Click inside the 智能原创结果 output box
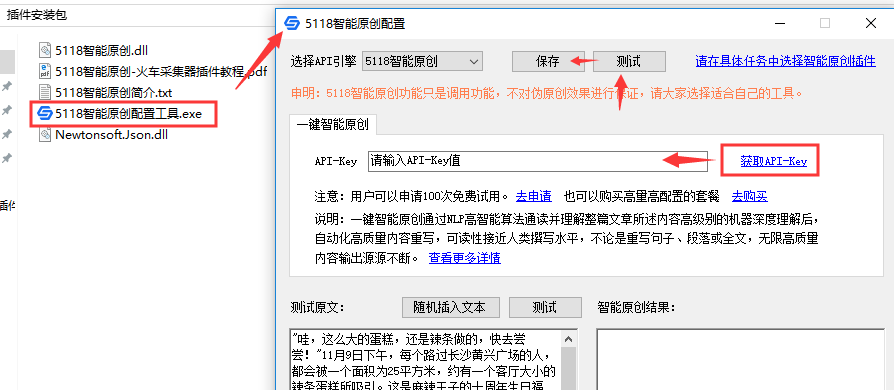This screenshot has width=894, height=390. click(x=740, y=359)
